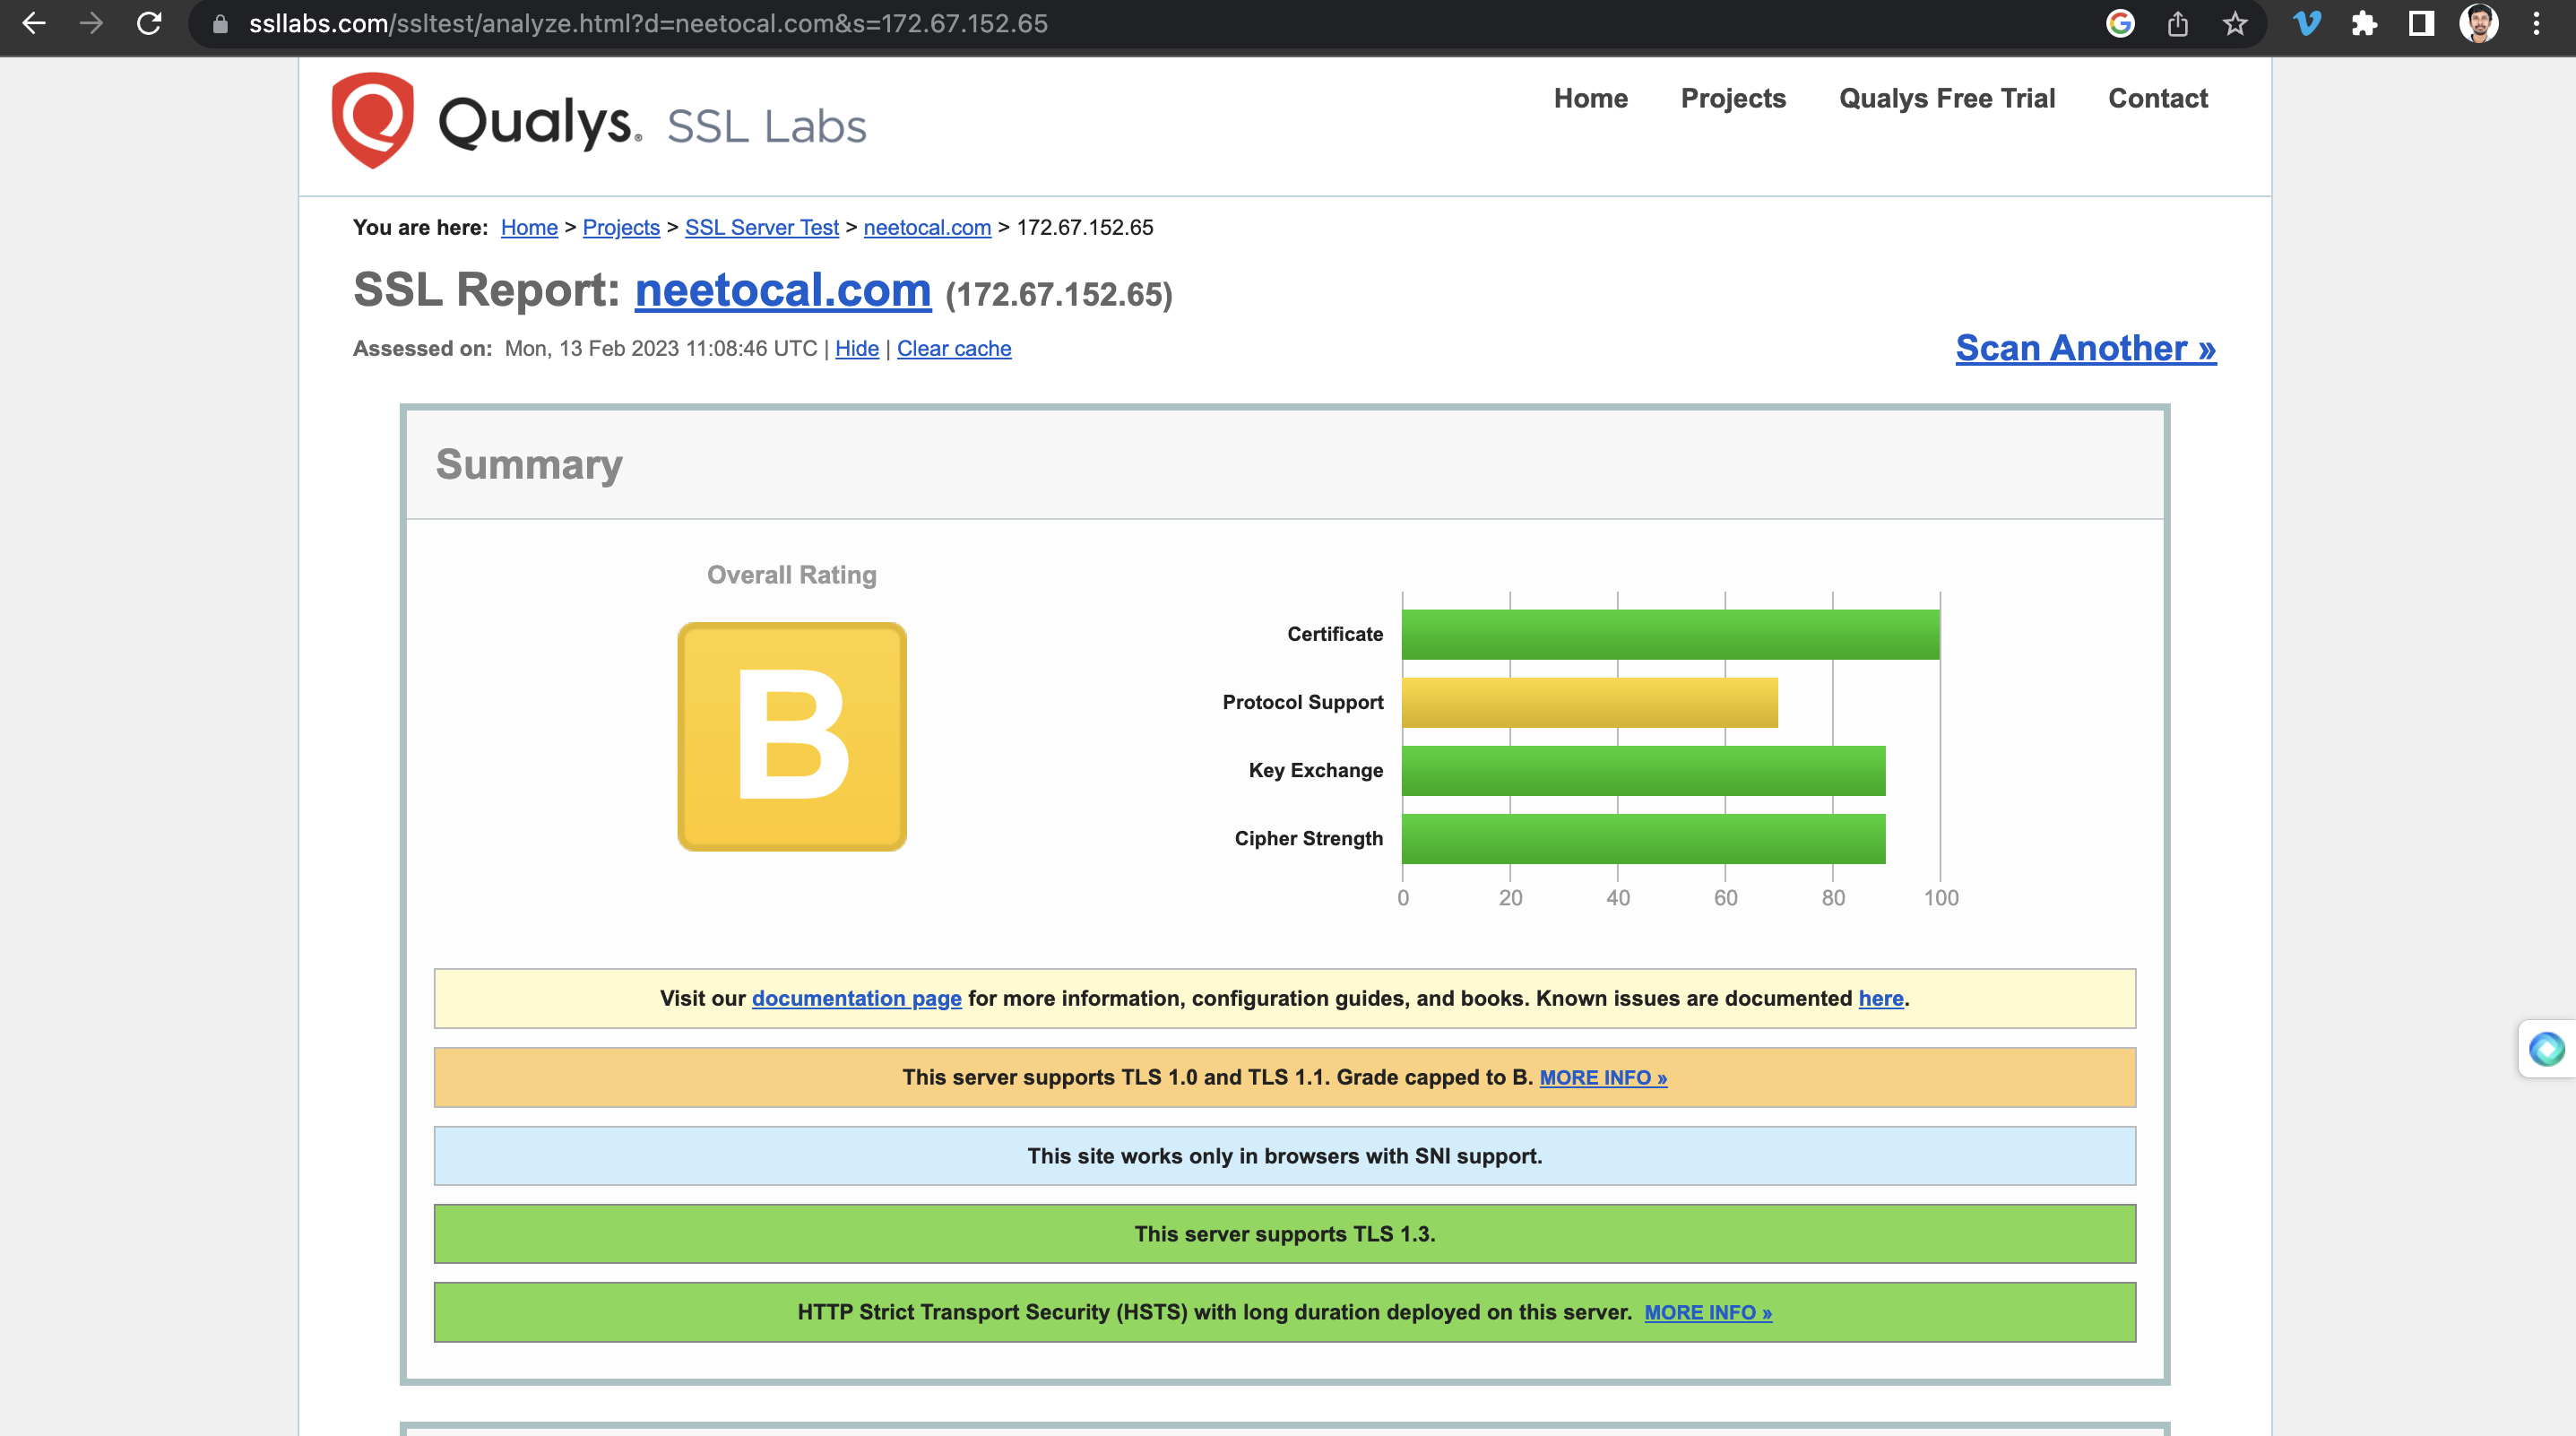Open neetocal.com in the breadcrumb trail
Screen dimensions: 2576x1436
pos(926,227)
